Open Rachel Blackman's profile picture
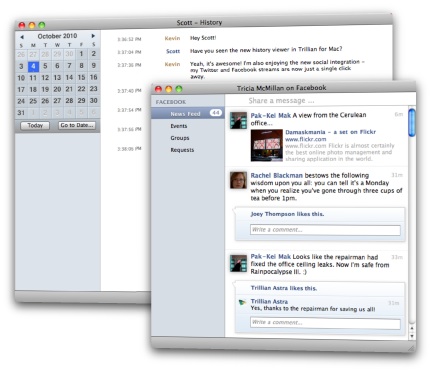Screen dimensions: 432x372 [x=238, y=180]
